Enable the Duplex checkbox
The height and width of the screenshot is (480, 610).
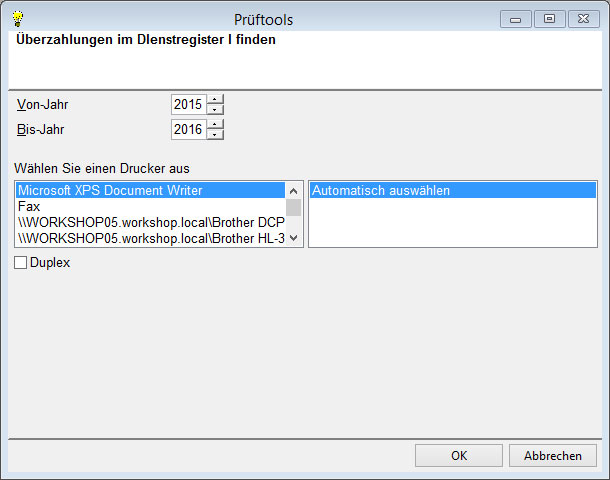(x=21, y=263)
